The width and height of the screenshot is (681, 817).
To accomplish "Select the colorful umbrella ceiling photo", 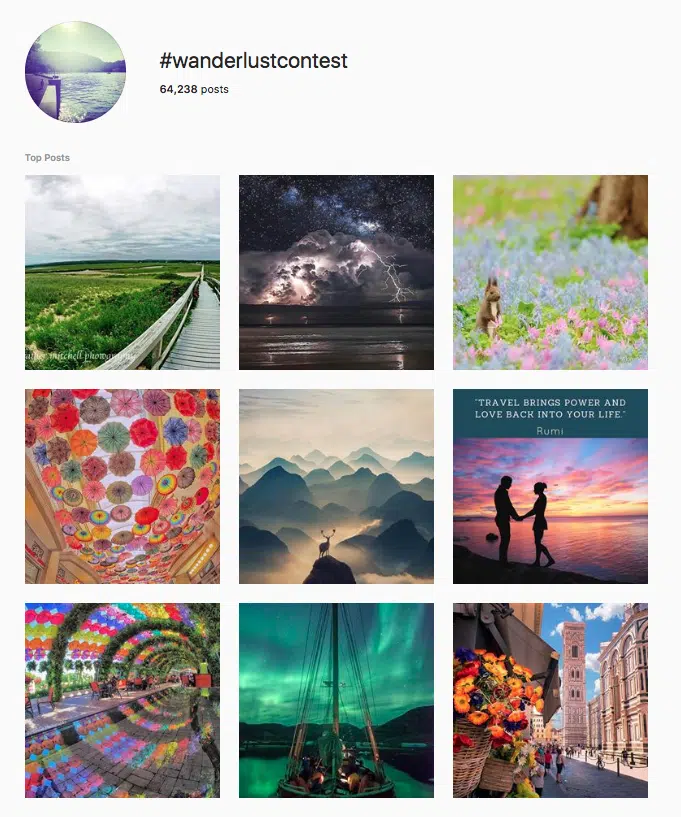I will click(x=122, y=486).
